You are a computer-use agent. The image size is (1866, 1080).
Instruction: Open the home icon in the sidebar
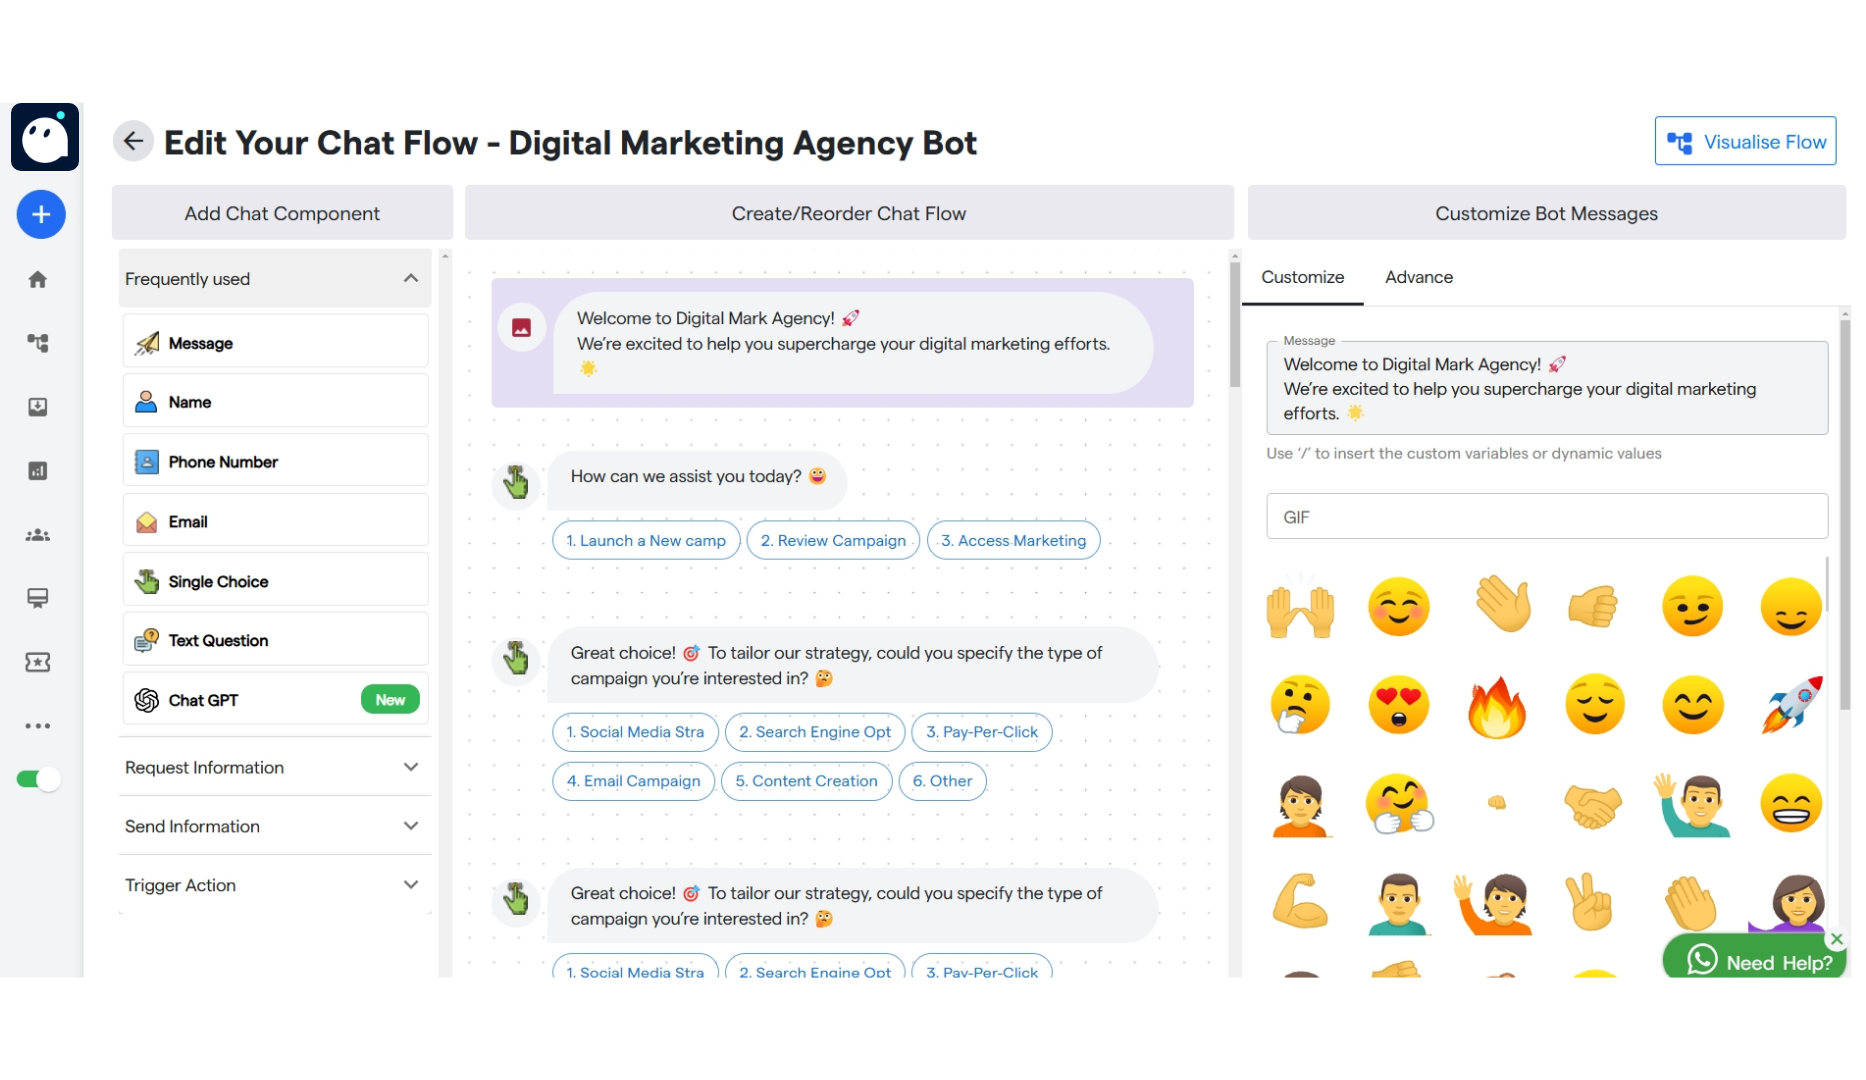(38, 279)
